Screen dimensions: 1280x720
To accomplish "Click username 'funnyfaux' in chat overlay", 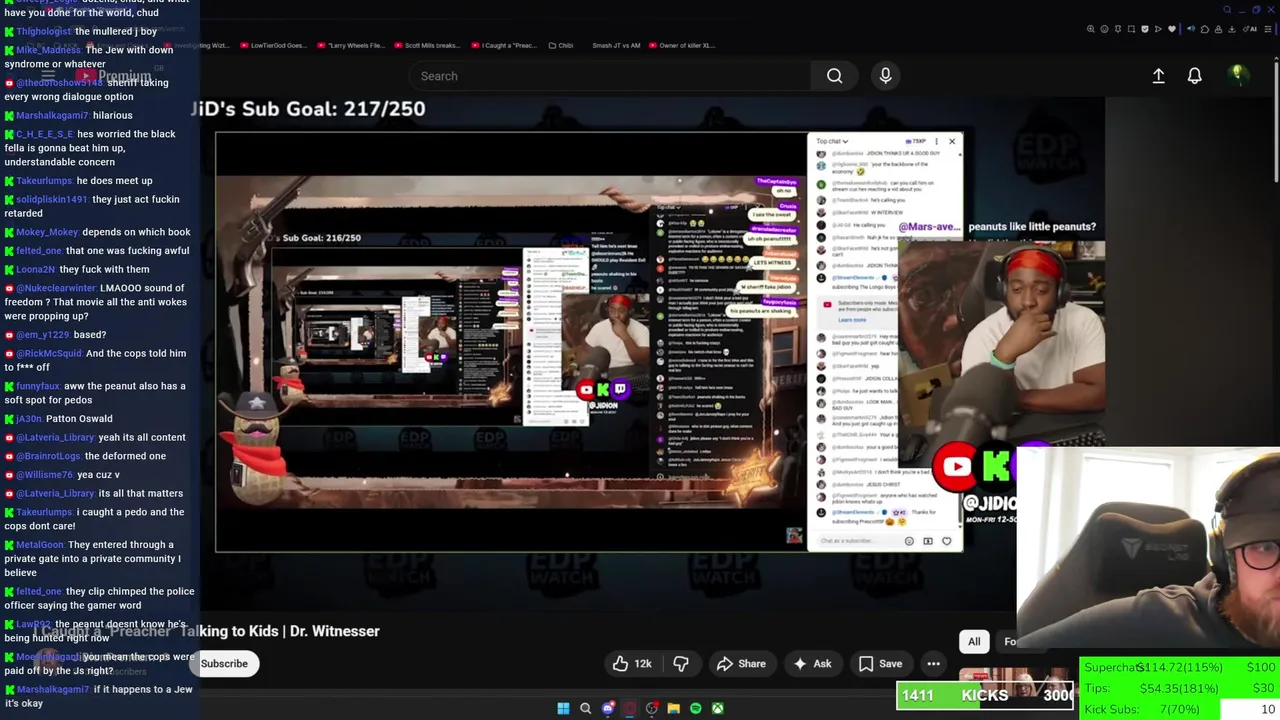I will point(39,386).
